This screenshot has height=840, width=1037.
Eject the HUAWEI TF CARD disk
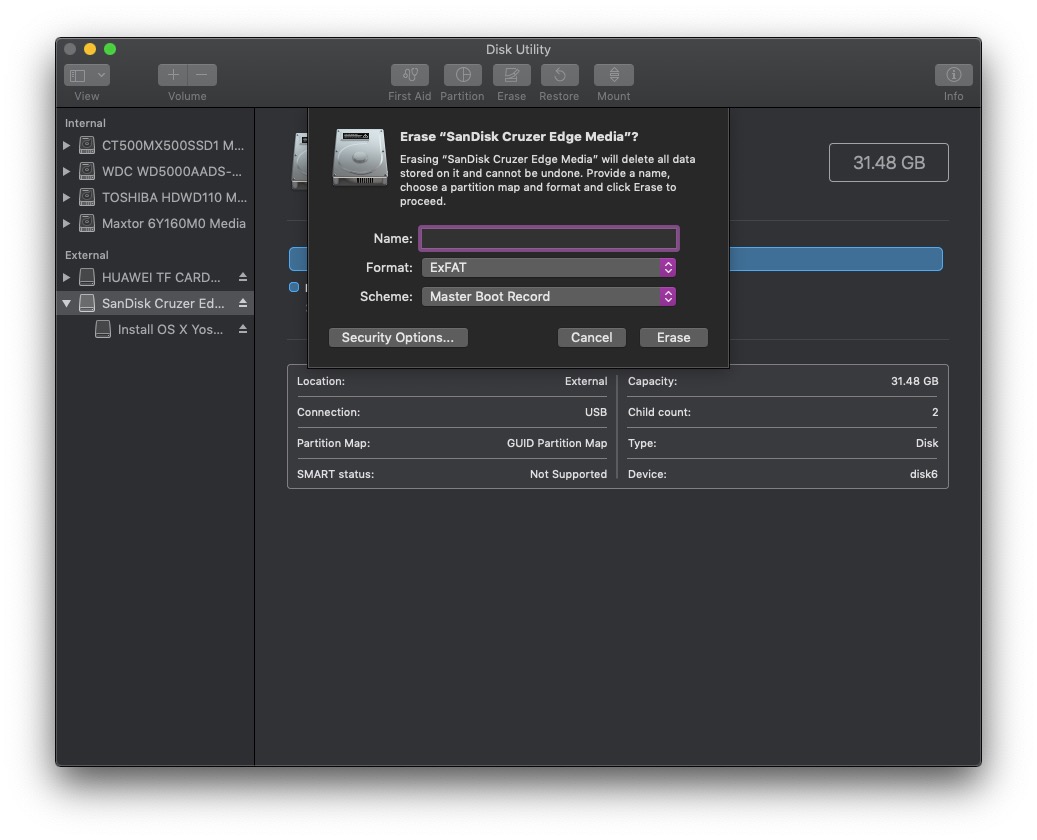click(243, 277)
